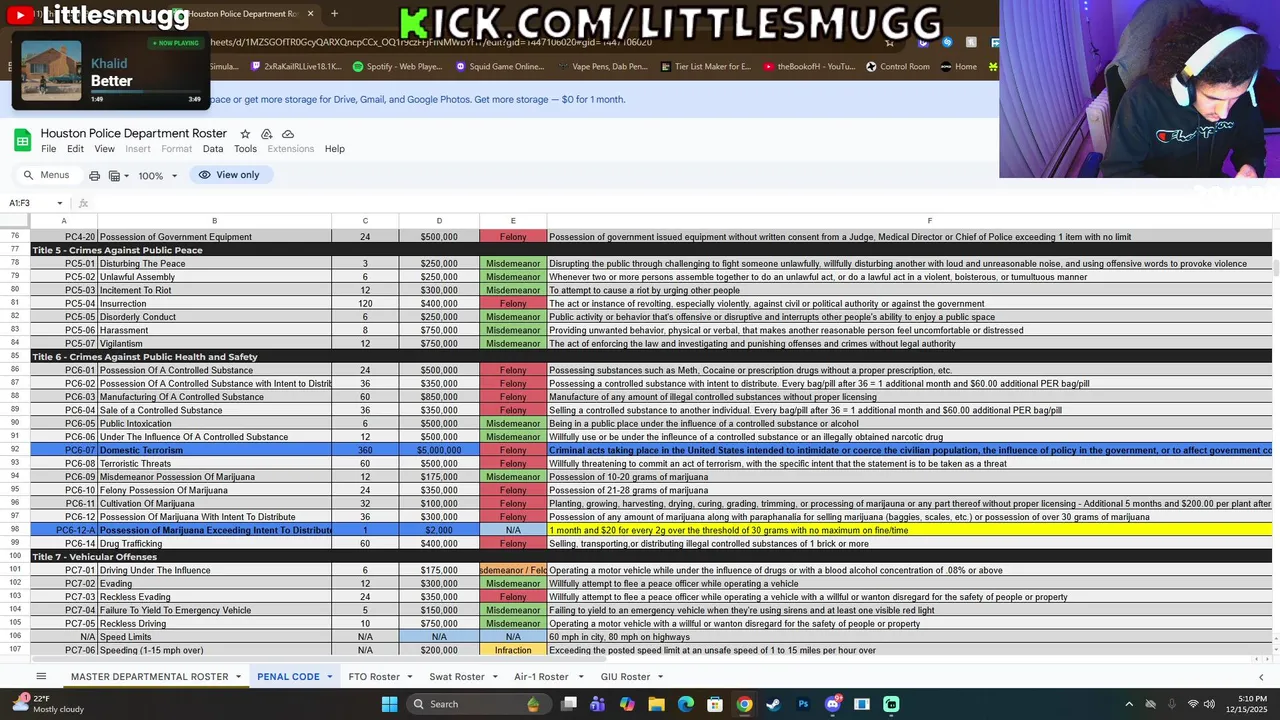Switch to GIU Roster sheet tab
1280x720 pixels.
(625, 677)
